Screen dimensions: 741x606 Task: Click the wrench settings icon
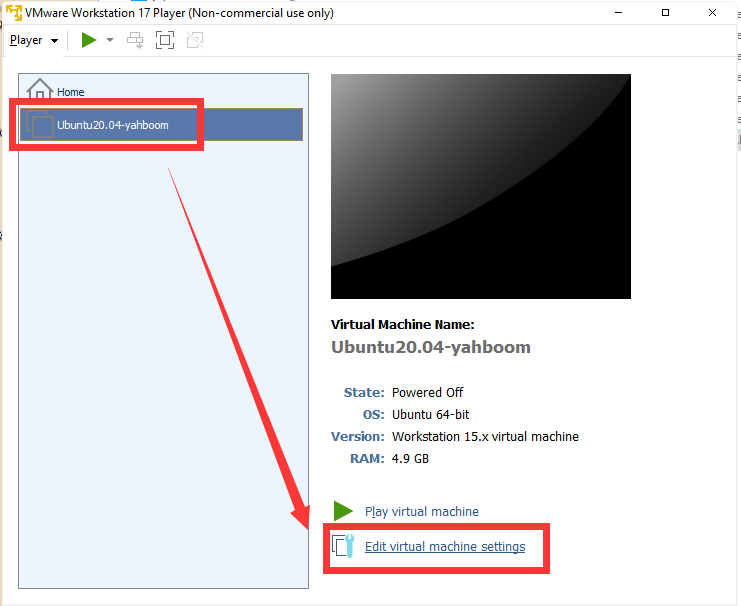point(344,546)
